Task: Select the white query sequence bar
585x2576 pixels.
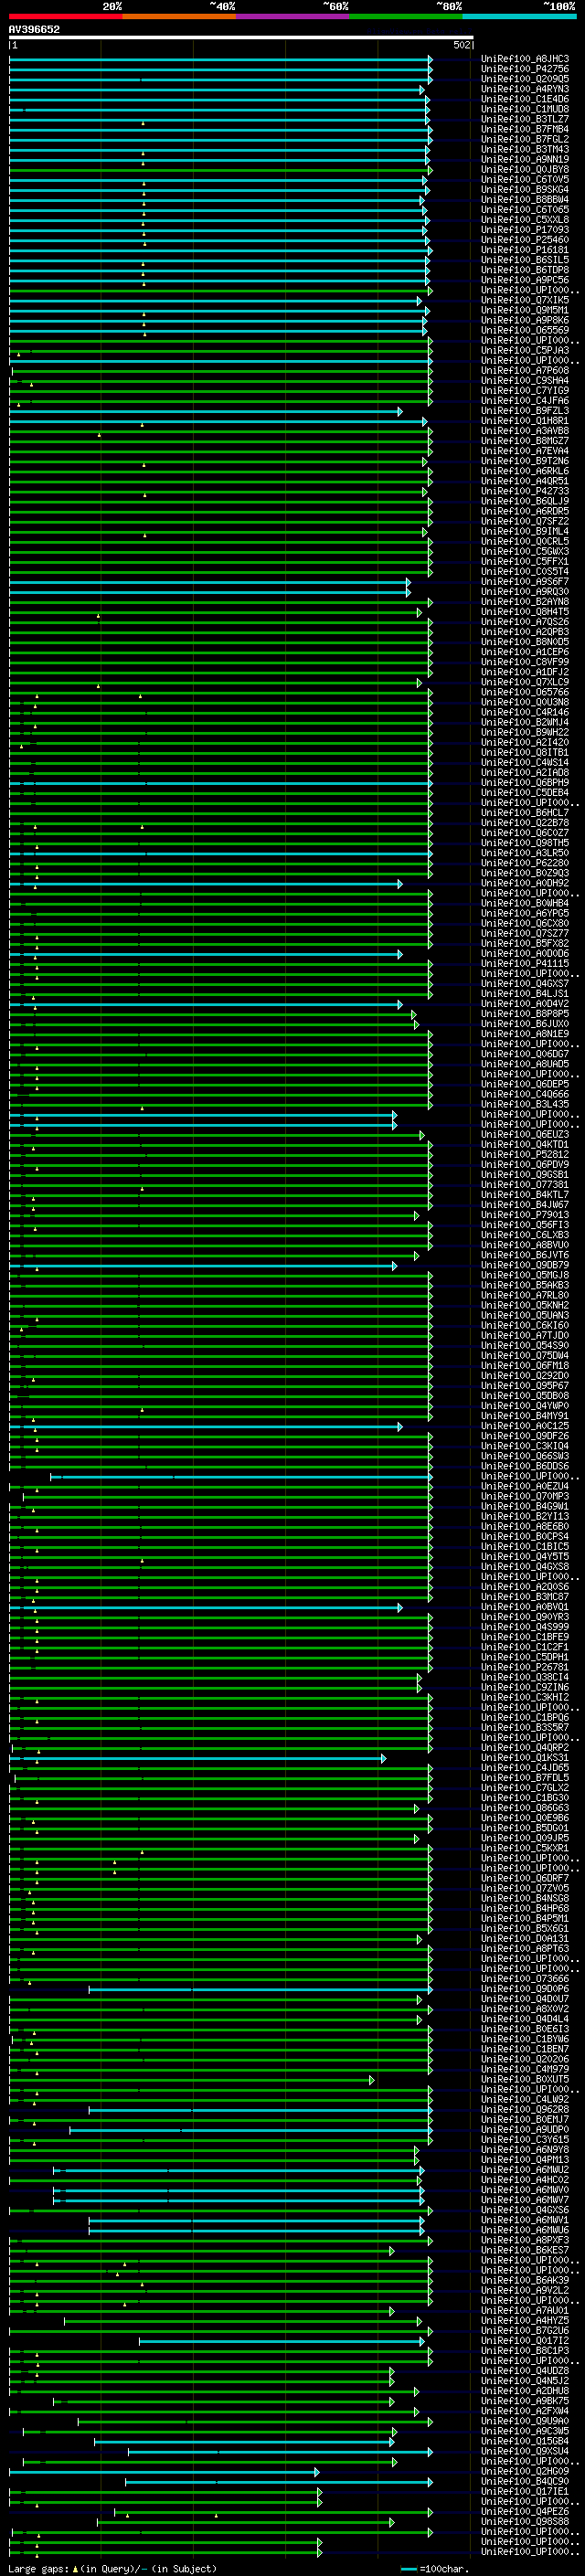Action: 240,37
